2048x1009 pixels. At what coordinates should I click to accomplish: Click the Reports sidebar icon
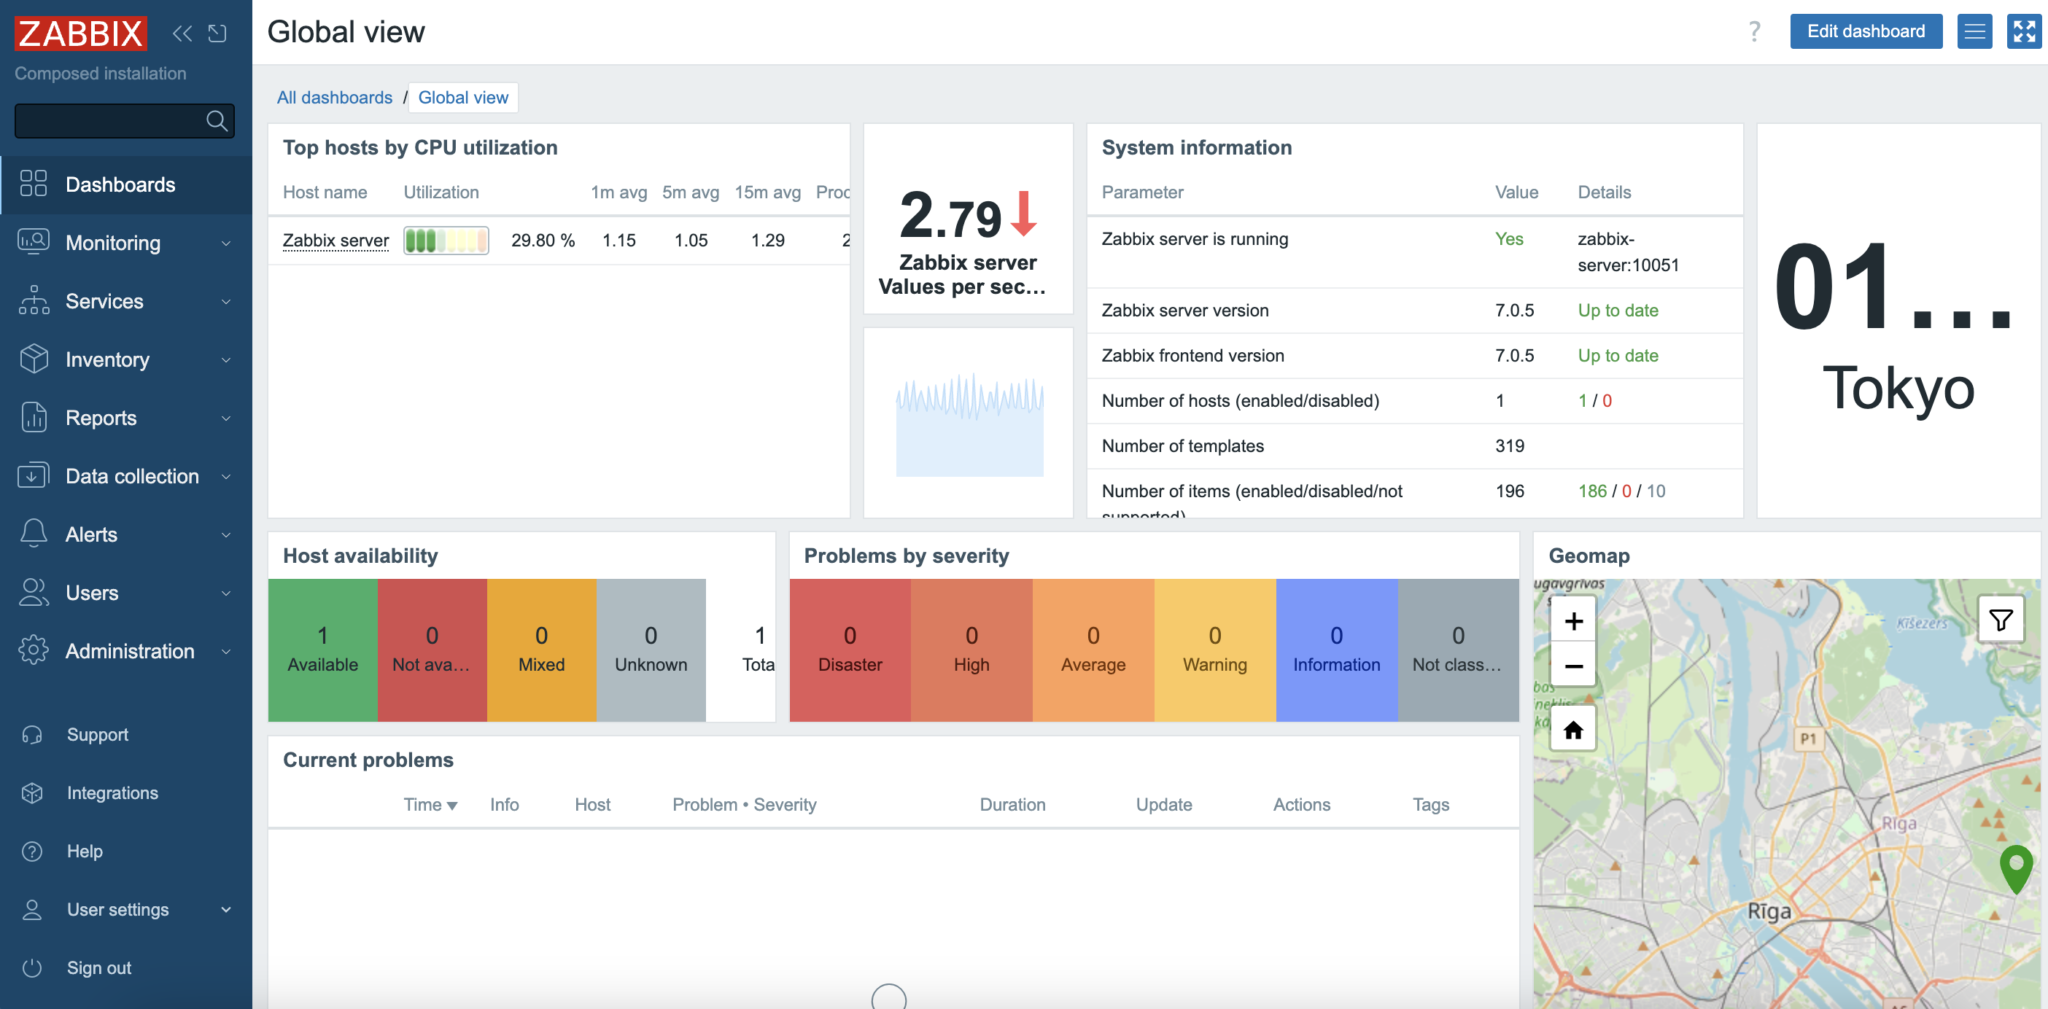[x=33, y=417]
